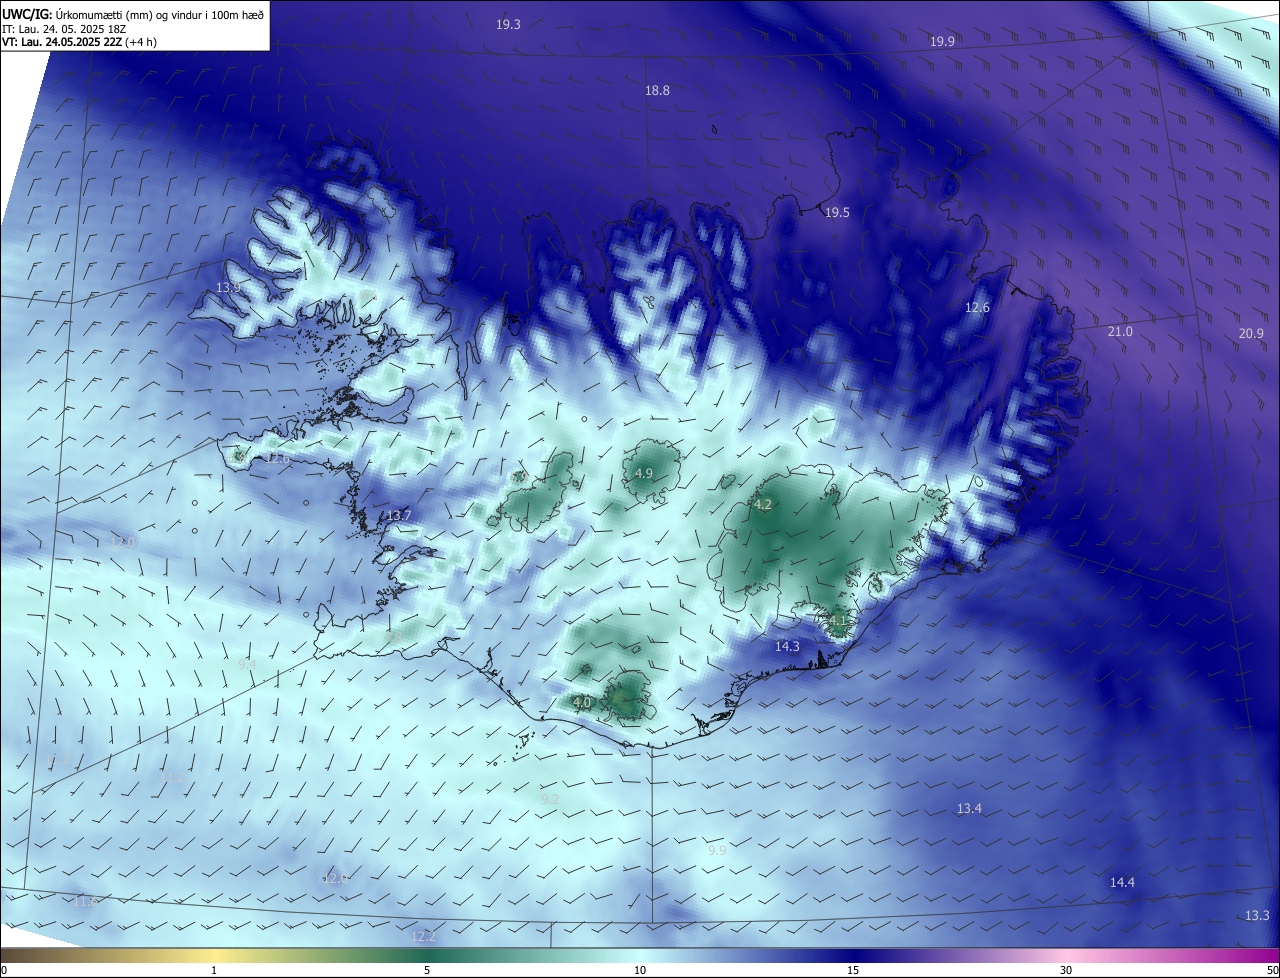Click the 14.4 value label

coord(1122,882)
